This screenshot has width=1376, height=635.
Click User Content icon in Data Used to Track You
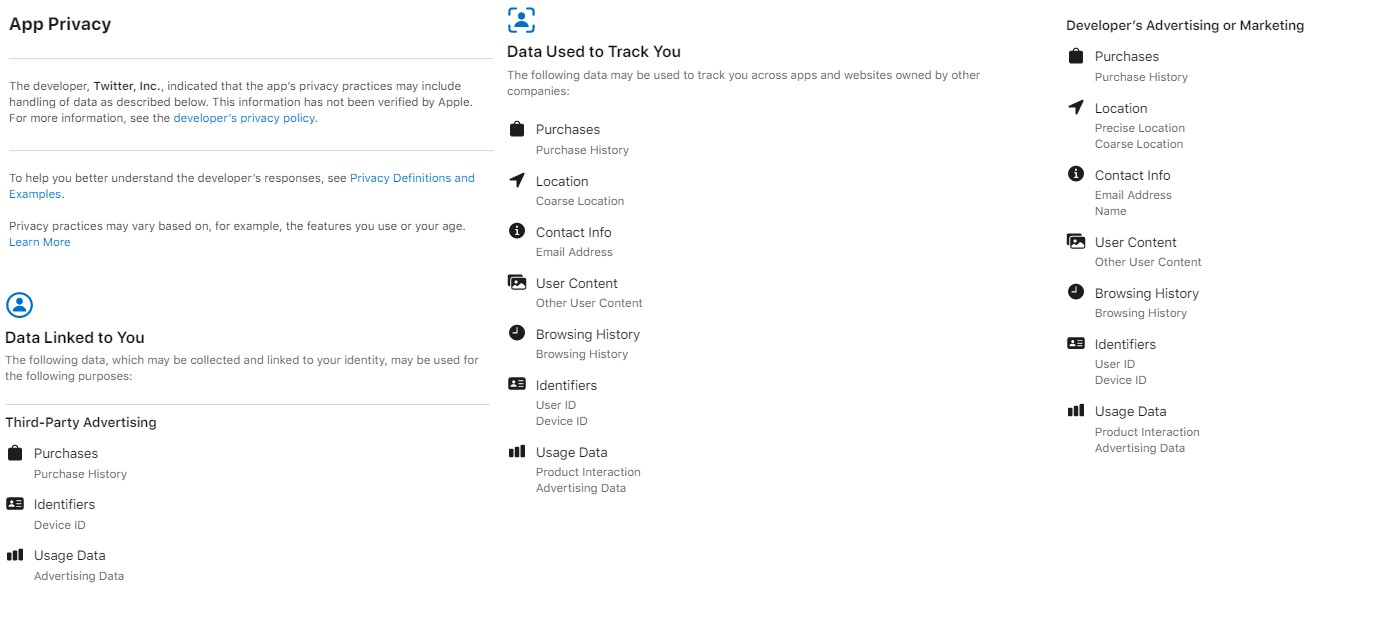click(x=517, y=282)
